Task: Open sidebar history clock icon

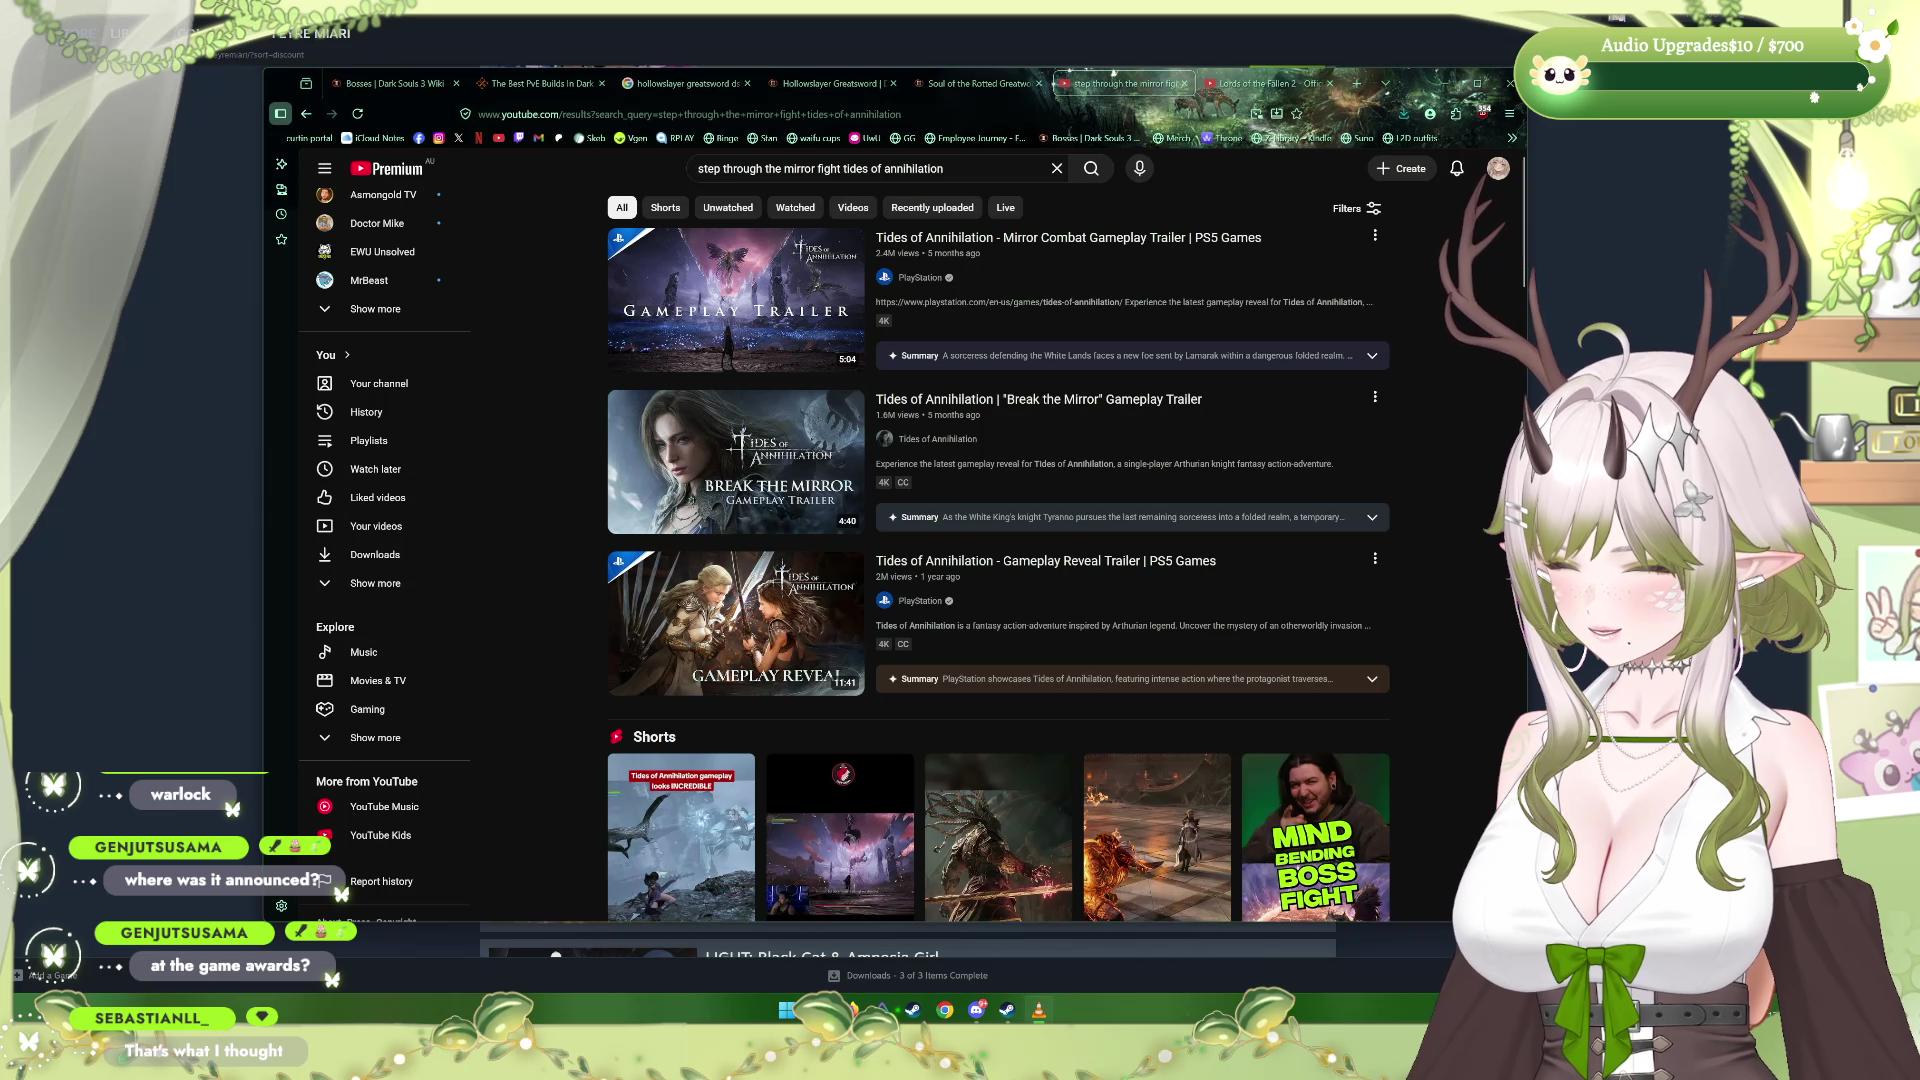Action: [281, 214]
